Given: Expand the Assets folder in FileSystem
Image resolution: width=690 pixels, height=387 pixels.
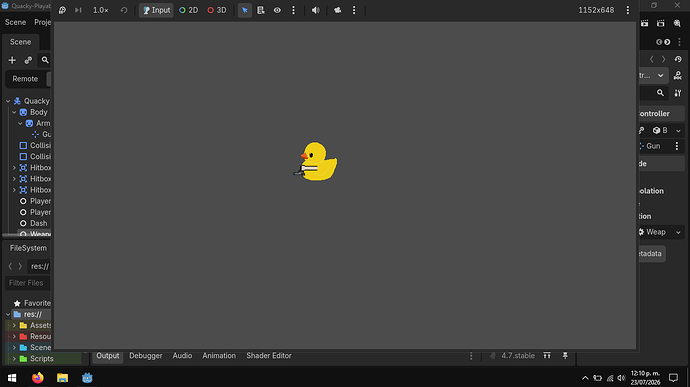Looking at the screenshot, I should 14,325.
